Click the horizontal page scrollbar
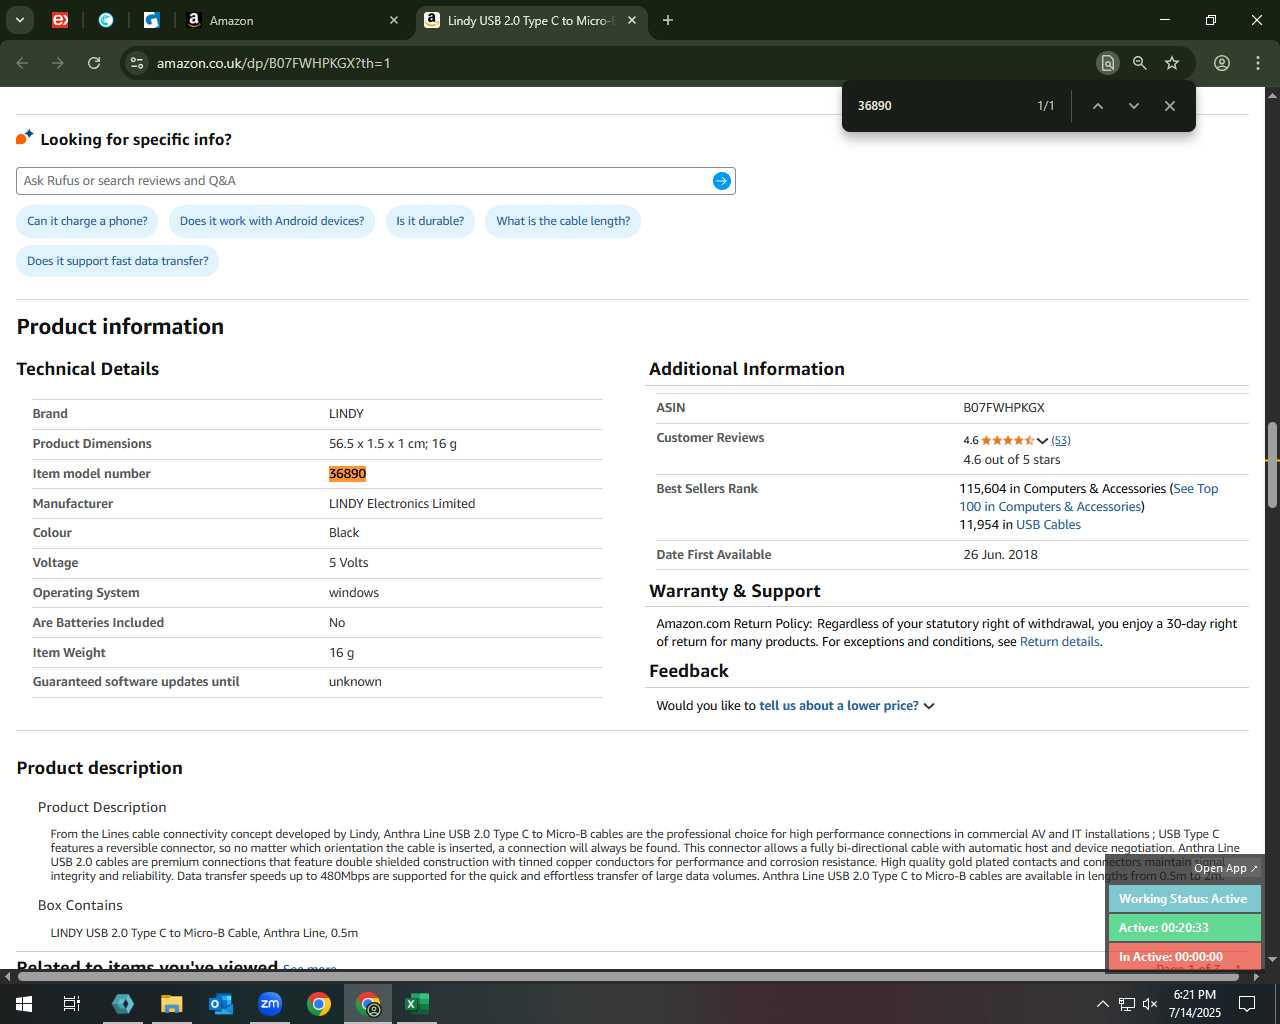 coord(630,976)
